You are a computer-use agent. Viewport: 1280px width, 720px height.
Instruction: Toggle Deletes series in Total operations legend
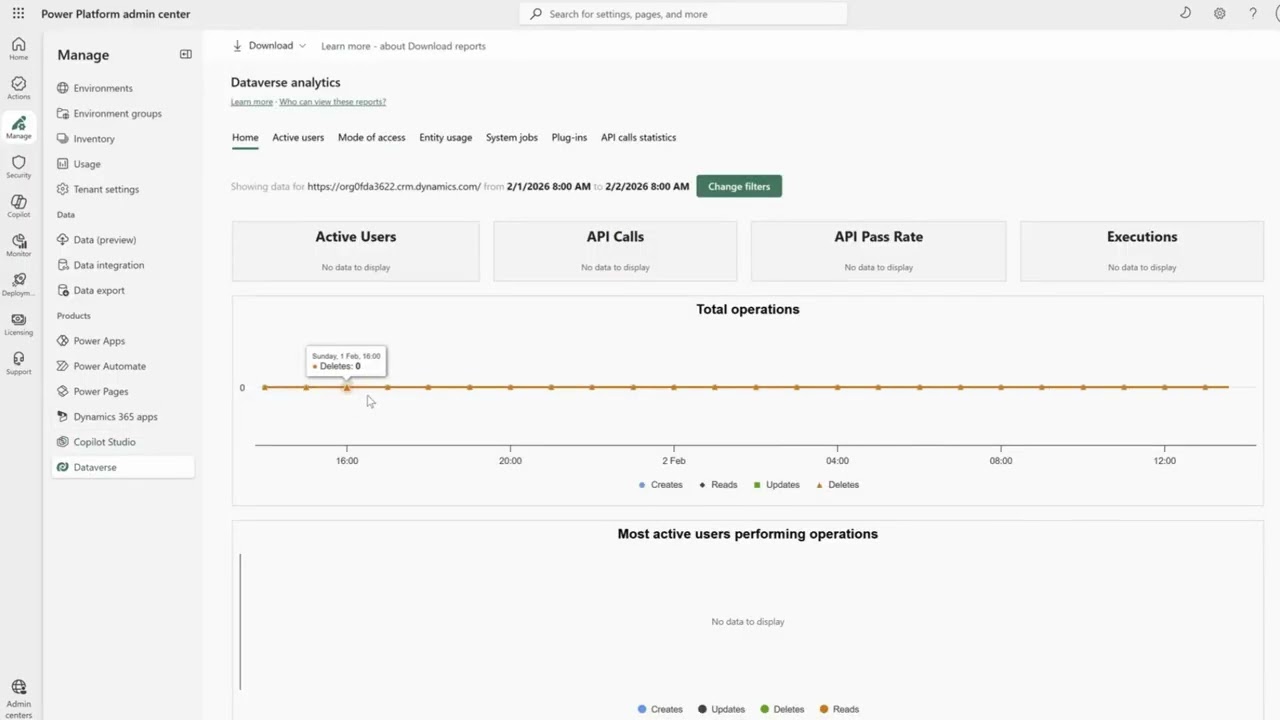tap(837, 485)
